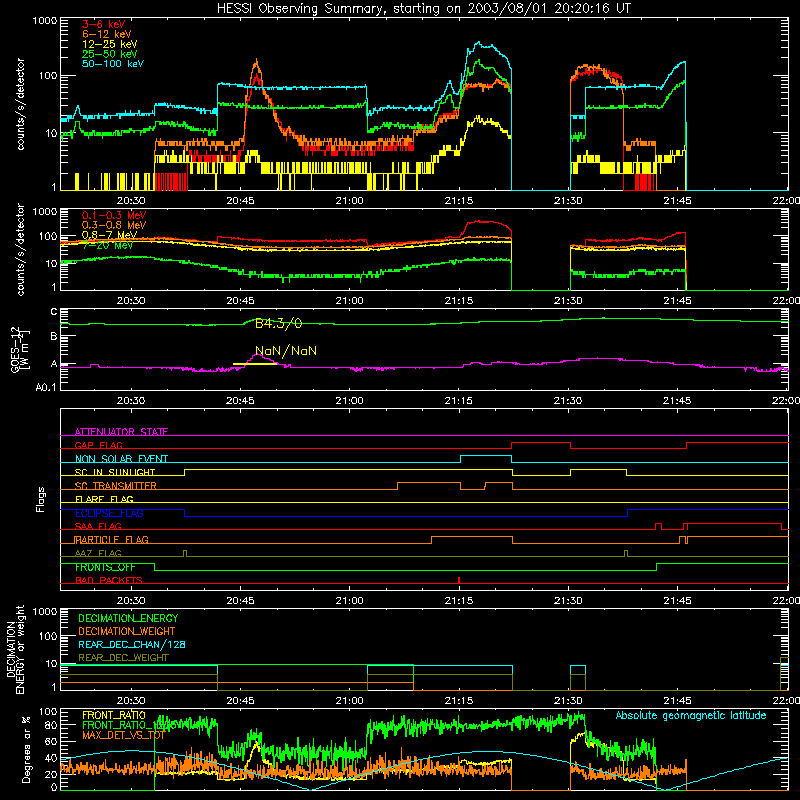Click the counts/s/detector axis title of top panel
800x800 pixels.
20,104
